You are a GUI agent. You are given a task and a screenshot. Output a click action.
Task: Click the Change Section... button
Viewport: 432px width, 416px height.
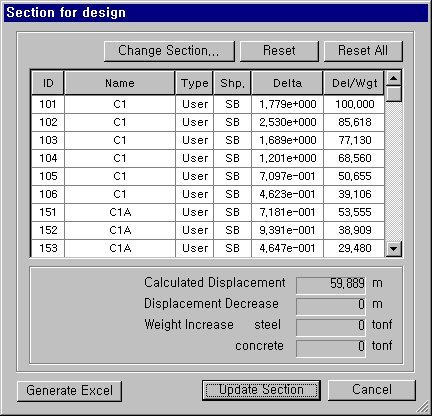pyautogui.click(x=169, y=51)
